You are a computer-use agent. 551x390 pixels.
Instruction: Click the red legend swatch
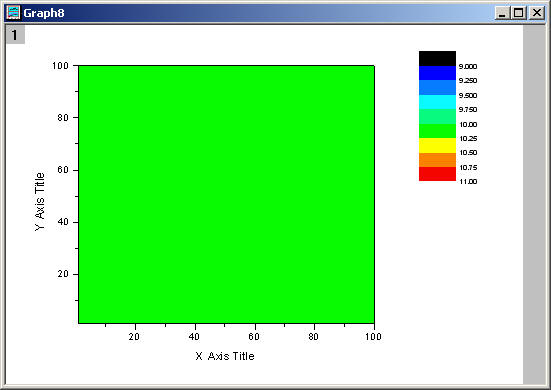coord(437,174)
